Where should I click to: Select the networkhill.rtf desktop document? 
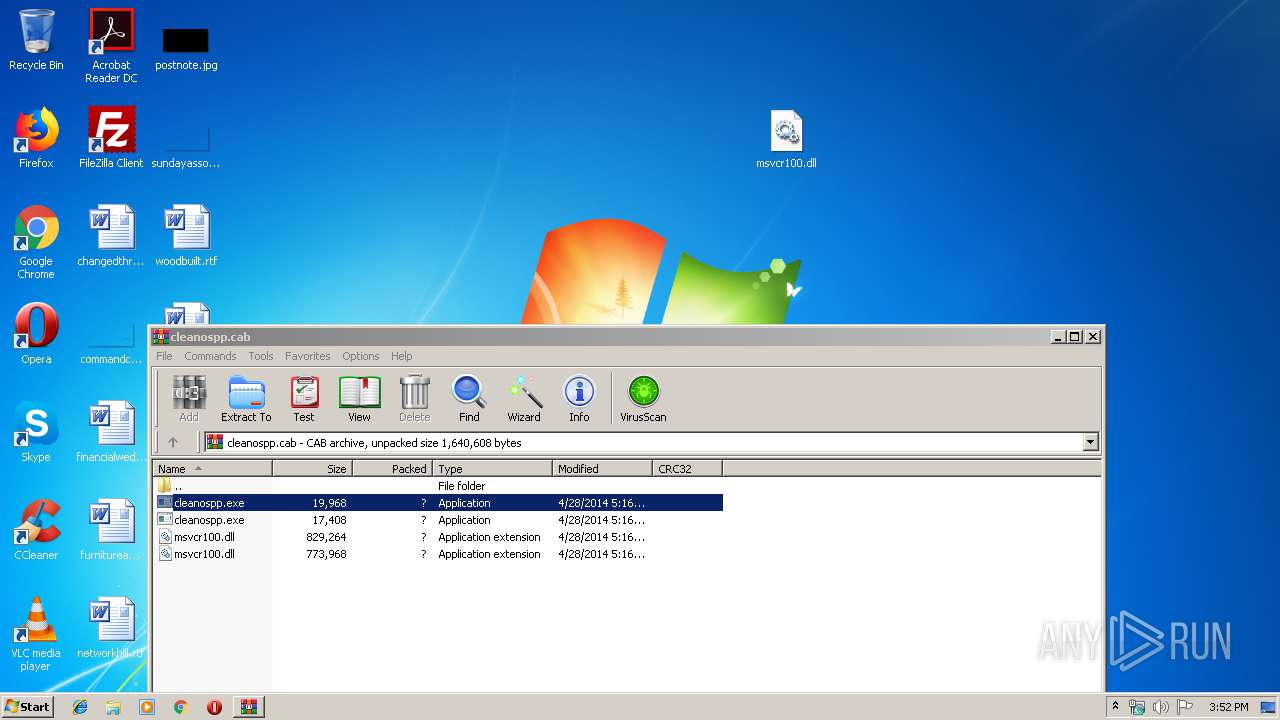(x=111, y=628)
